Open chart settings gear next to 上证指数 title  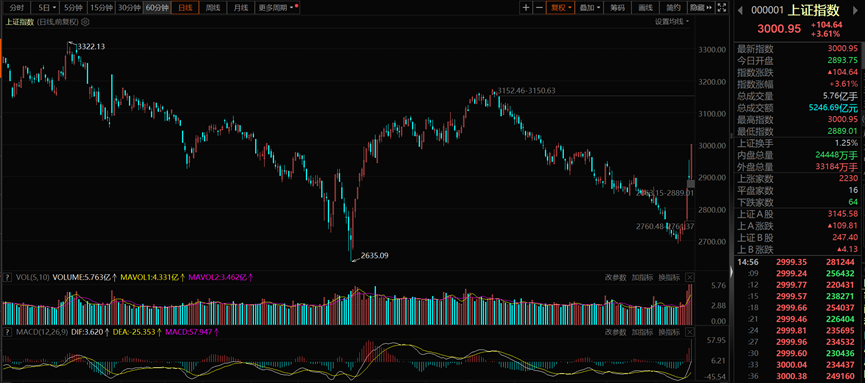coord(86,22)
